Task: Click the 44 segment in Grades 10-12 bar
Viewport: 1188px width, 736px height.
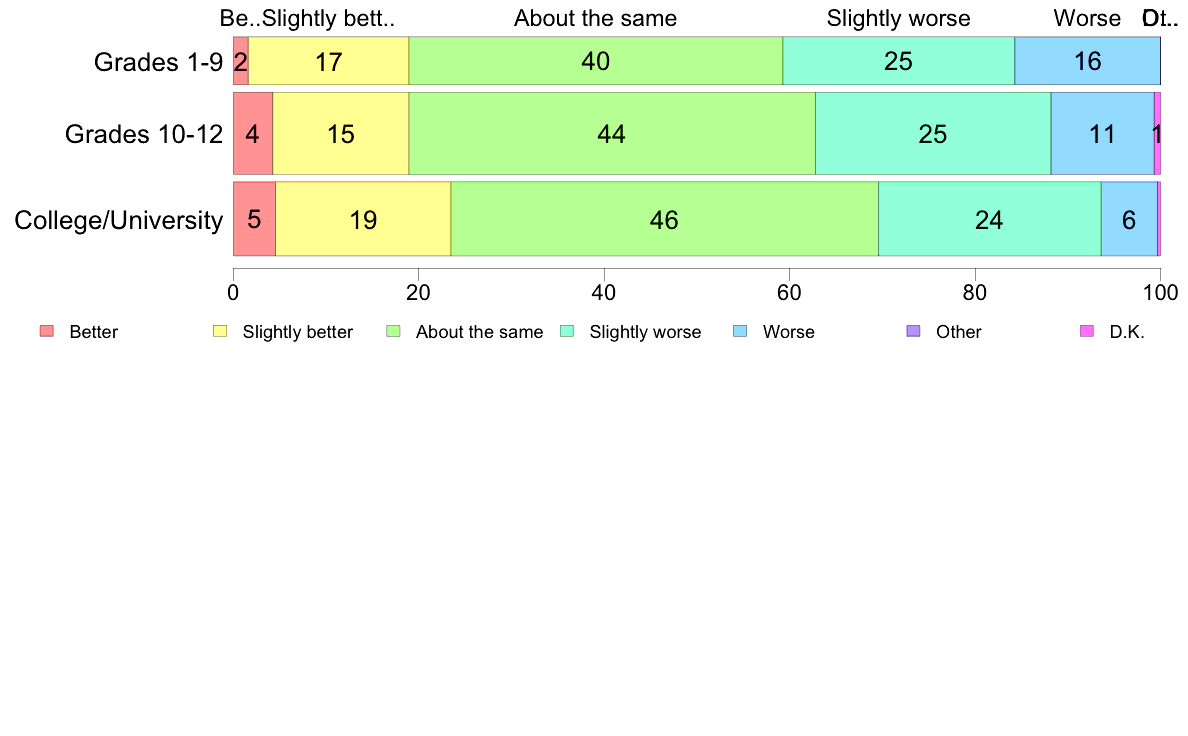Action: tap(612, 133)
